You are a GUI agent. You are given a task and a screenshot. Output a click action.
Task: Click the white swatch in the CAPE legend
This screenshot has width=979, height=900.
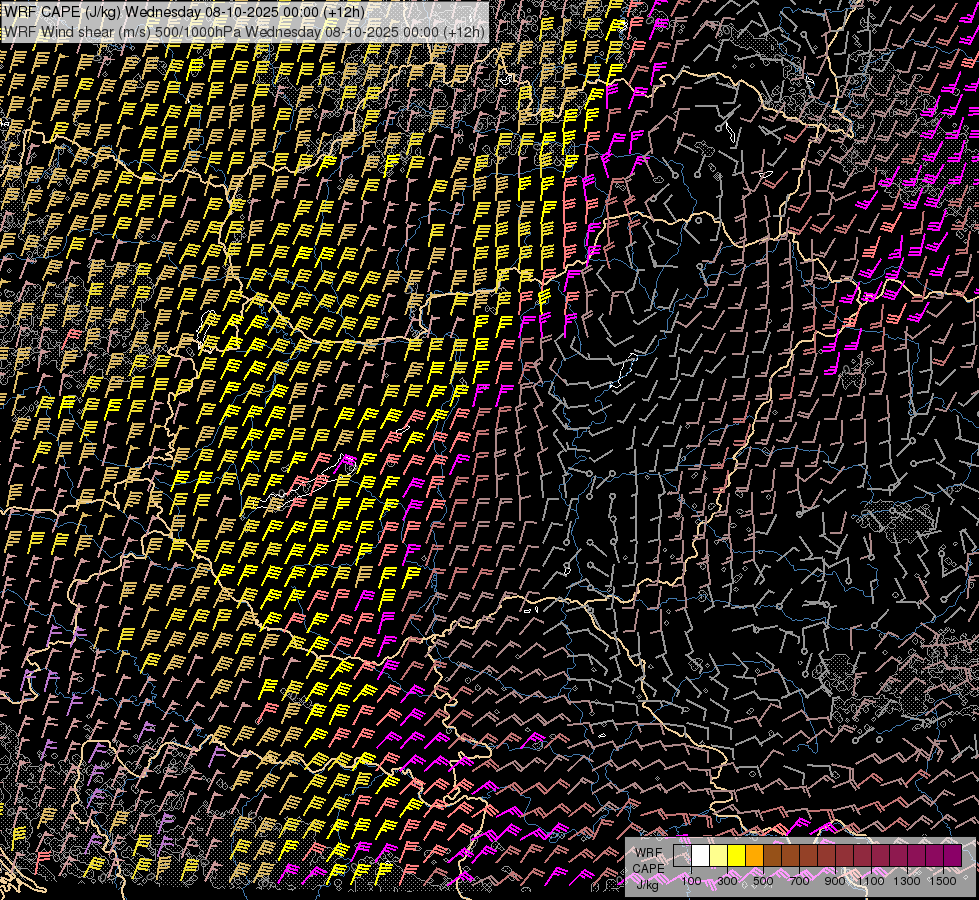coord(701,856)
